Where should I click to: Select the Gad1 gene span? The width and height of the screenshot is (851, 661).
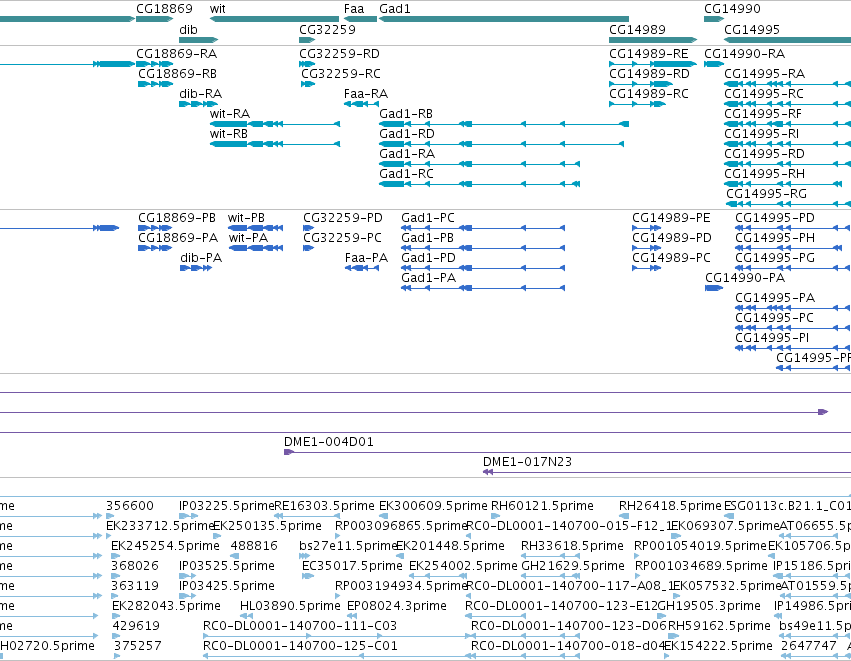[504, 19]
